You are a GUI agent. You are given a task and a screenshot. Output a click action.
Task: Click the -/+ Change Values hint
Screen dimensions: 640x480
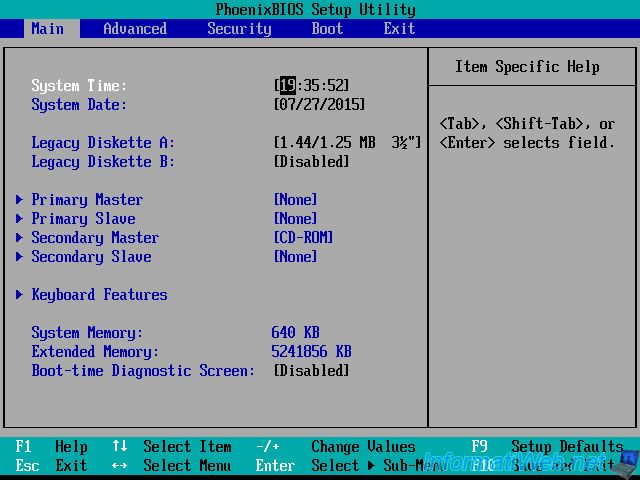click(x=336, y=447)
